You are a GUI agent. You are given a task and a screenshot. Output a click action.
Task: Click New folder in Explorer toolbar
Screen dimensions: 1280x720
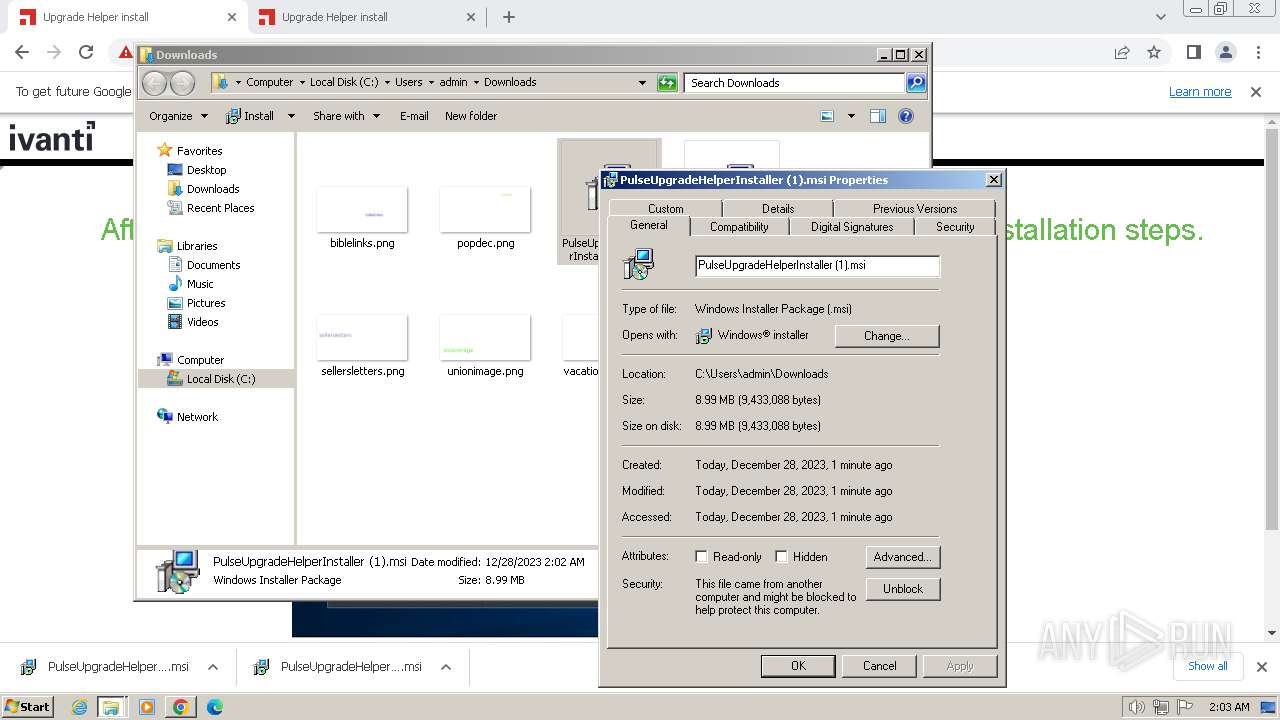pyautogui.click(x=471, y=116)
